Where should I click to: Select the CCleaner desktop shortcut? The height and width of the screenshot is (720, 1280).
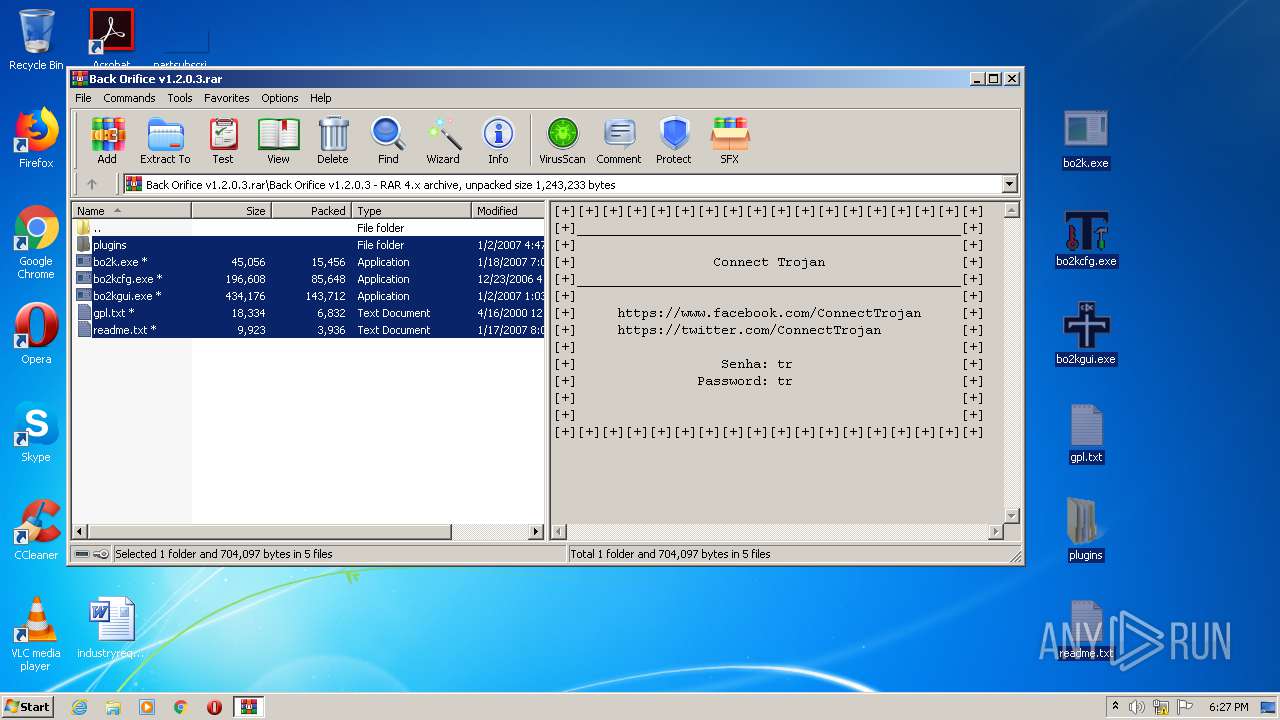point(36,530)
